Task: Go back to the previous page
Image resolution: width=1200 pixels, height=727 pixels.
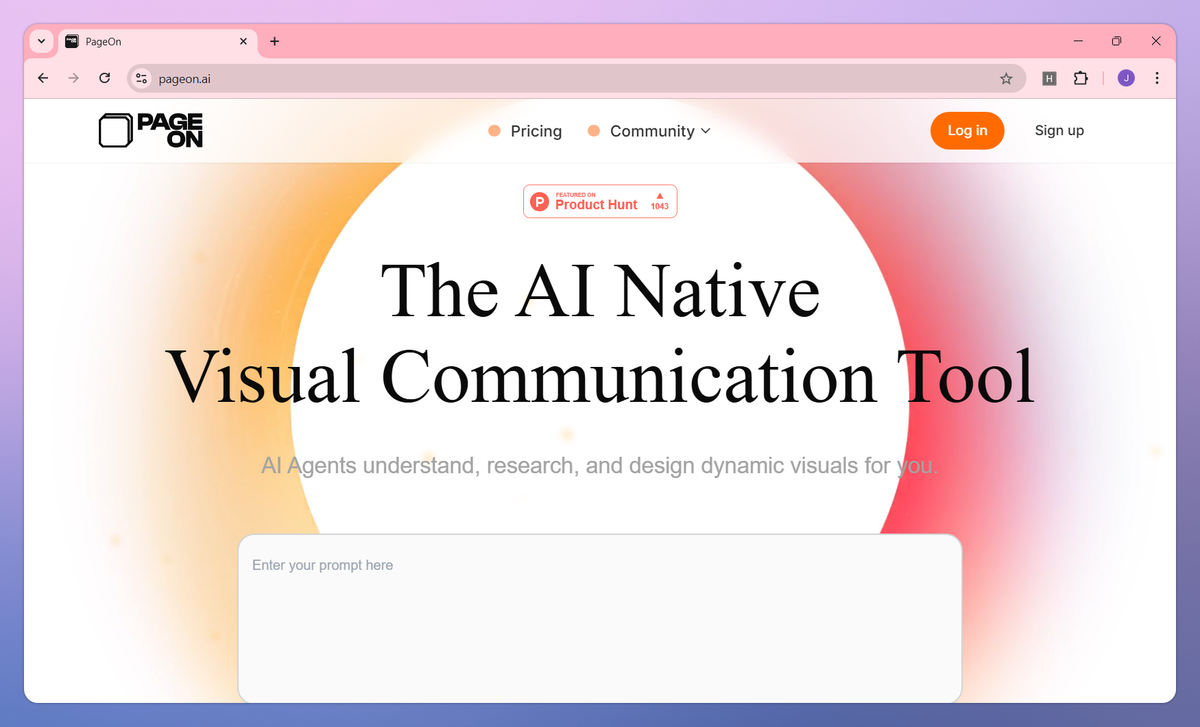Action: click(x=43, y=78)
